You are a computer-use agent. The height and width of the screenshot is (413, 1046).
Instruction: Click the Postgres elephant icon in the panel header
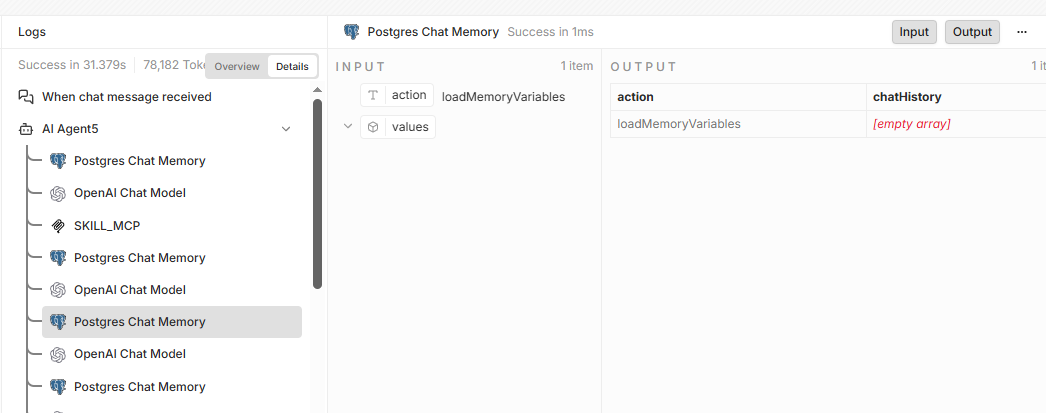[352, 32]
